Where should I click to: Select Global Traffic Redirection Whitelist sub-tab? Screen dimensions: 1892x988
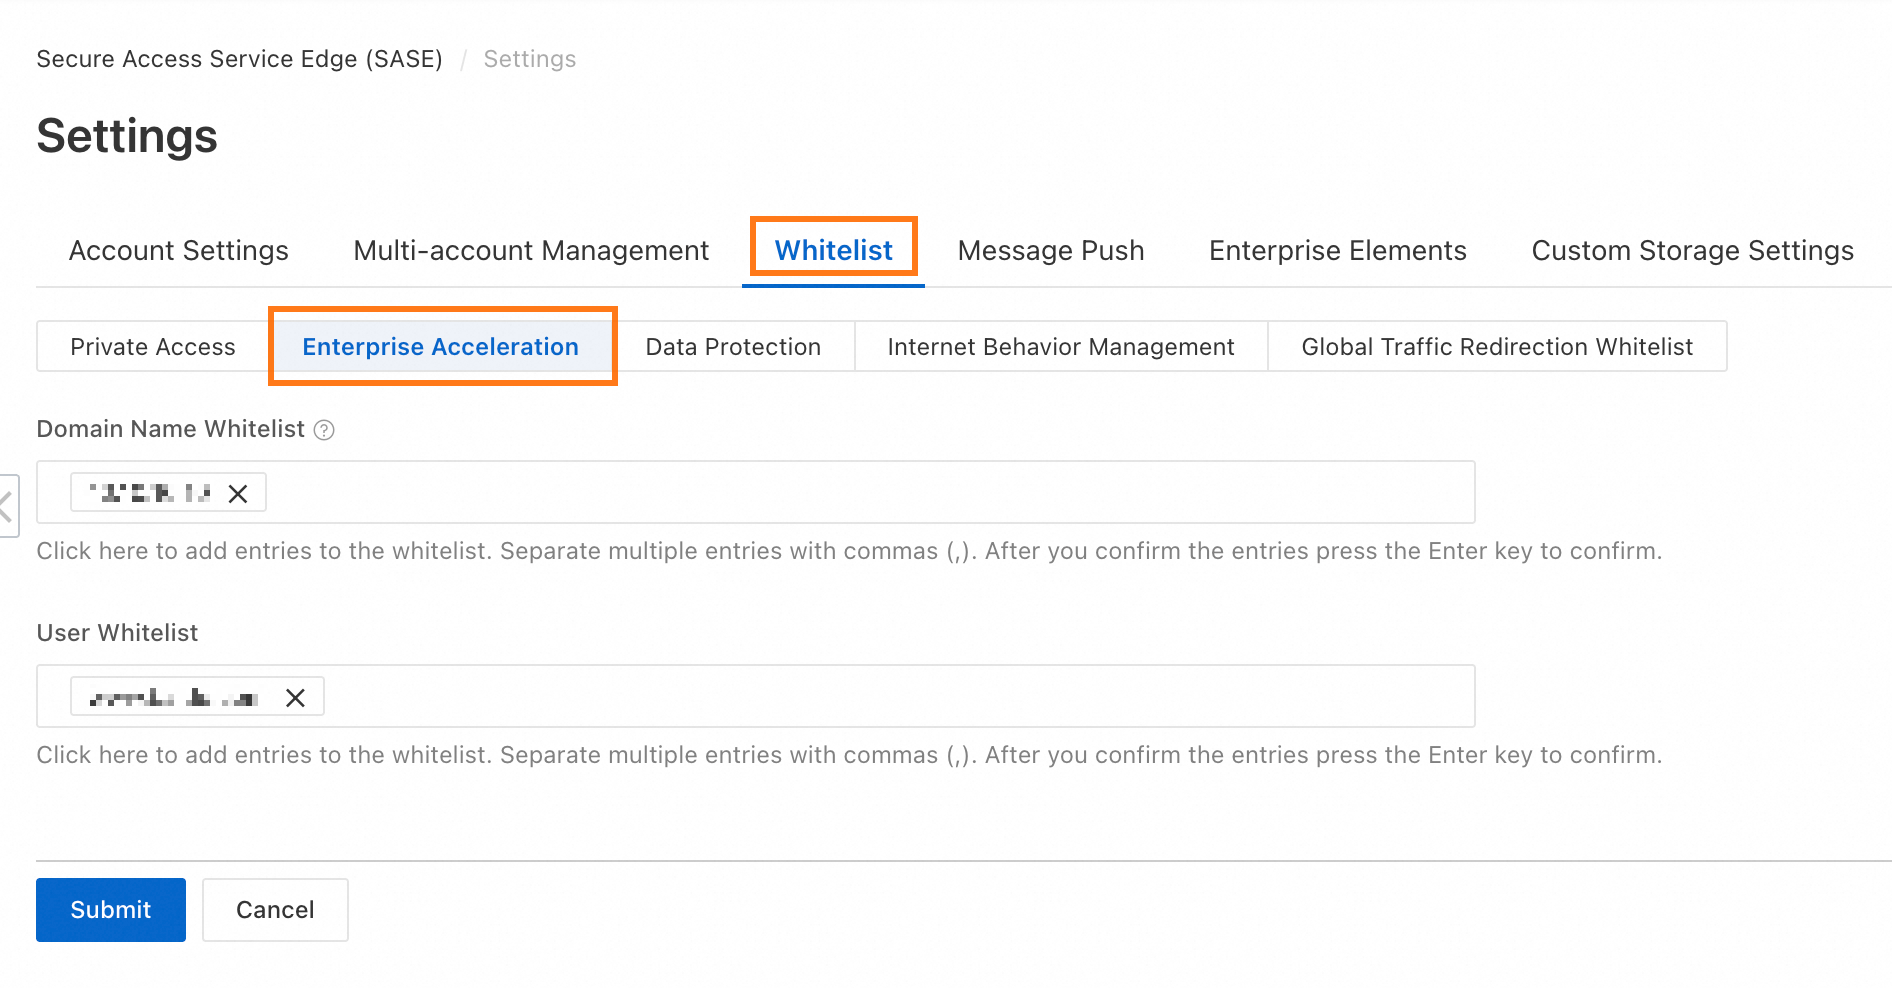[1496, 347]
